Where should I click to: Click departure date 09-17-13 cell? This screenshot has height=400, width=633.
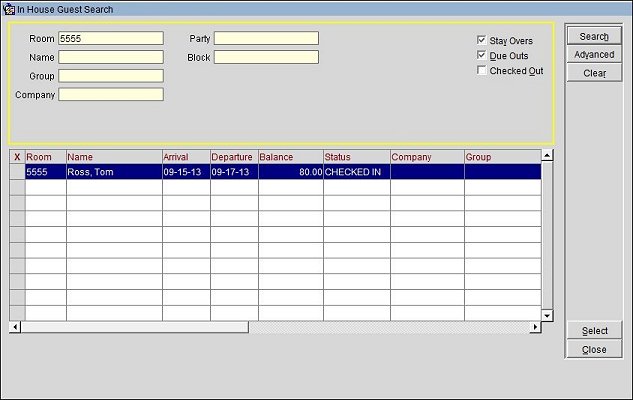[234, 172]
